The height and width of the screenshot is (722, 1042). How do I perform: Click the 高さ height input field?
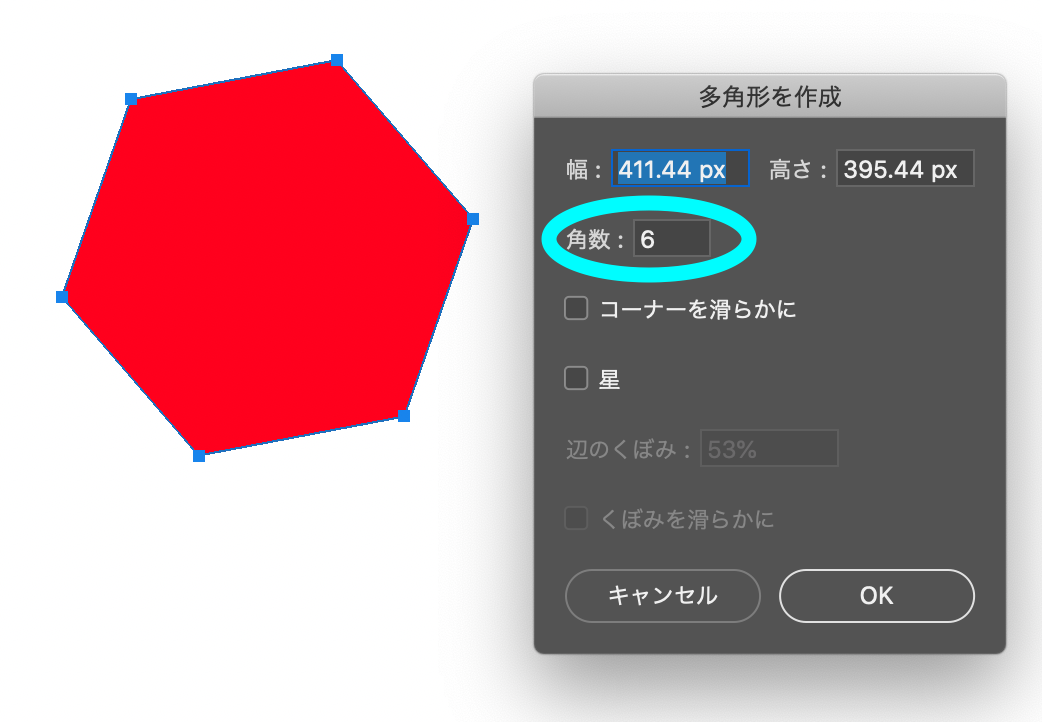tap(905, 168)
